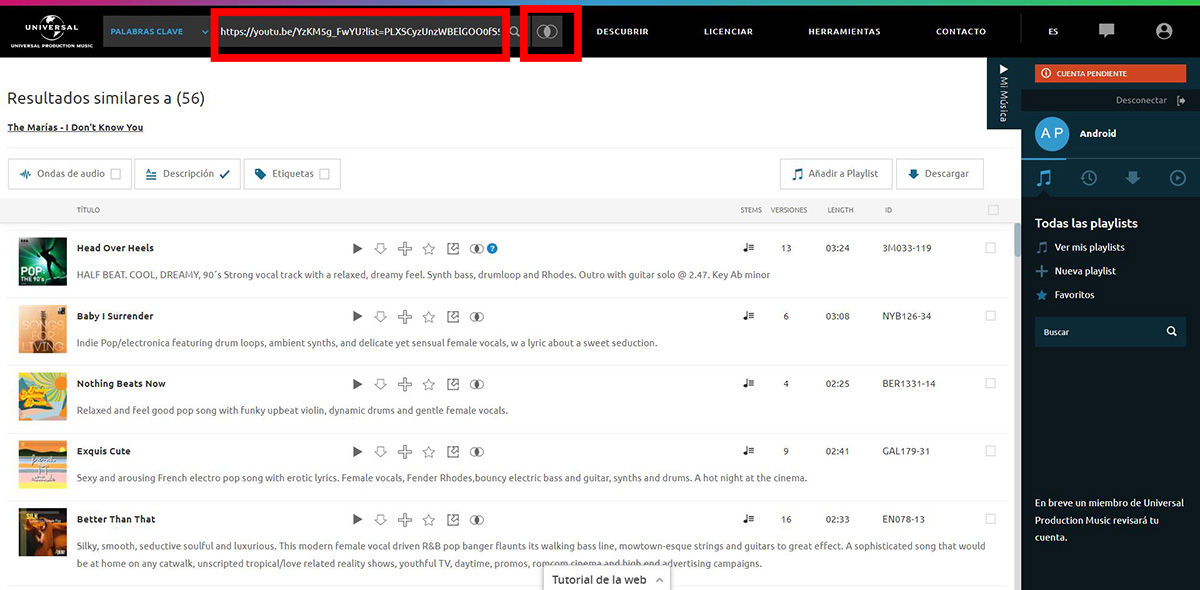Download the track Baby I Surrender
This screenshot has width=1200, height=590.
point(381,316)
